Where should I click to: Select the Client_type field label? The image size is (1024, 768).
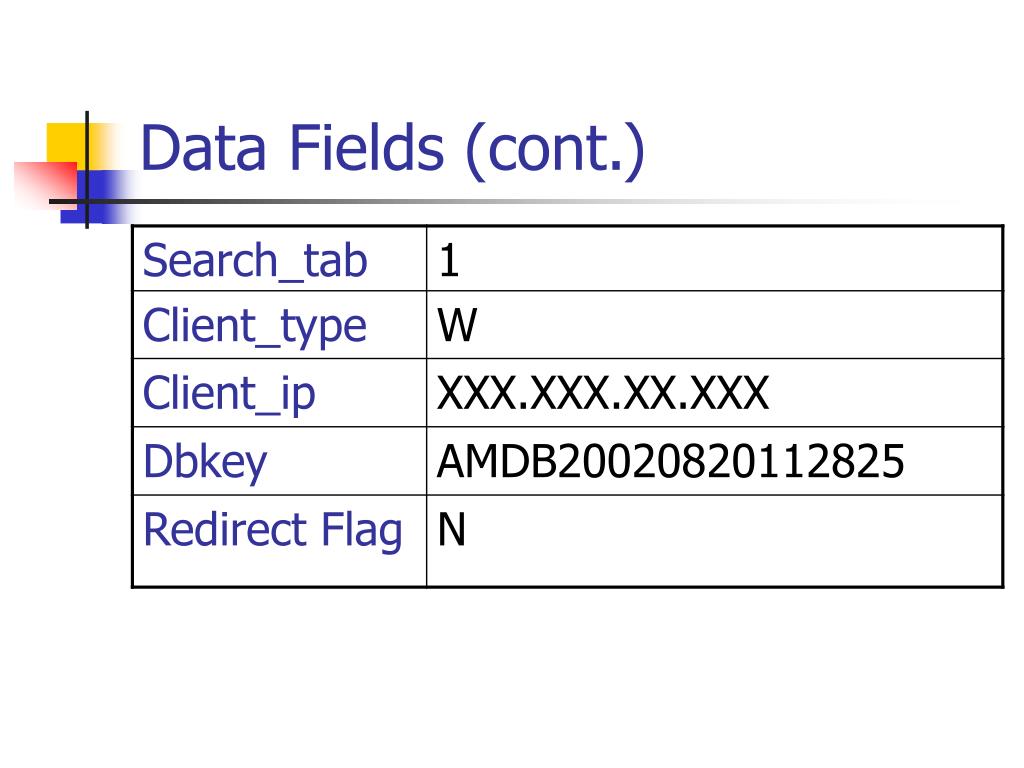(255, 327)
